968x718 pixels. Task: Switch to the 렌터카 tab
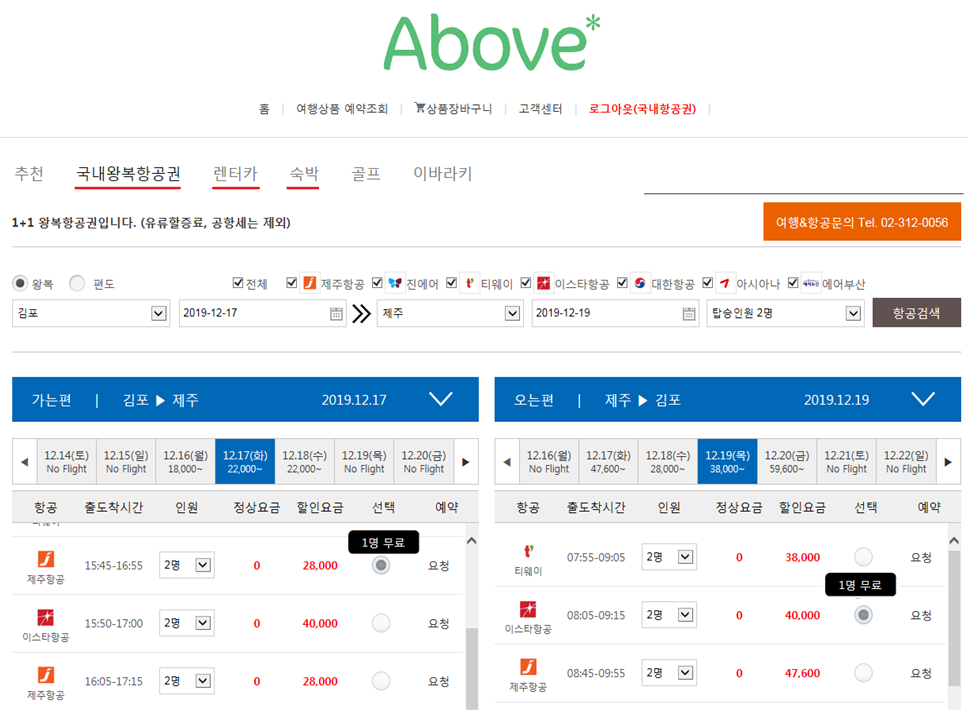click(x=235, y=174)
